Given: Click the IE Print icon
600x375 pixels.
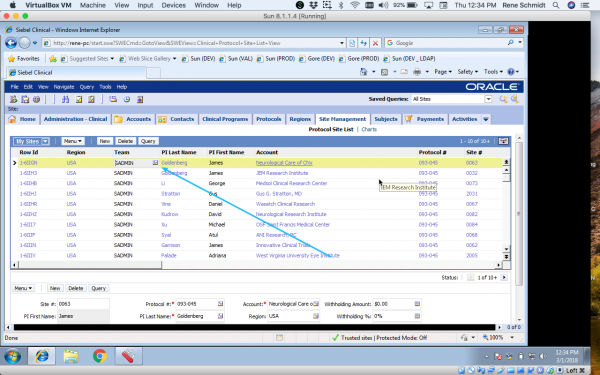Looking at the screenshot, I should point(417,72).
